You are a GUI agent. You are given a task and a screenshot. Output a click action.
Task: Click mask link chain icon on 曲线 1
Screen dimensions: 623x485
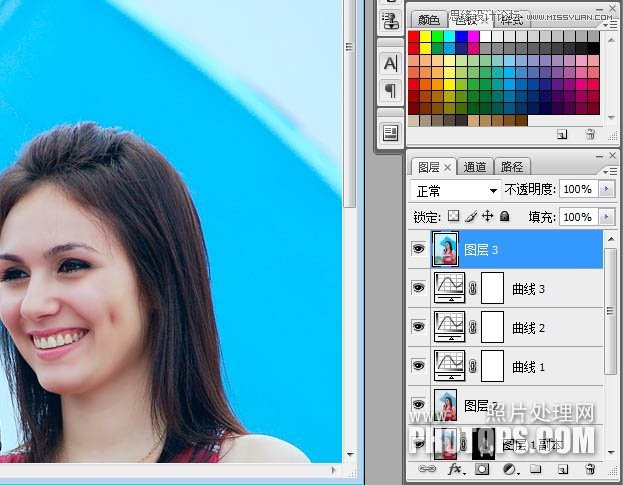click(472, 366)
